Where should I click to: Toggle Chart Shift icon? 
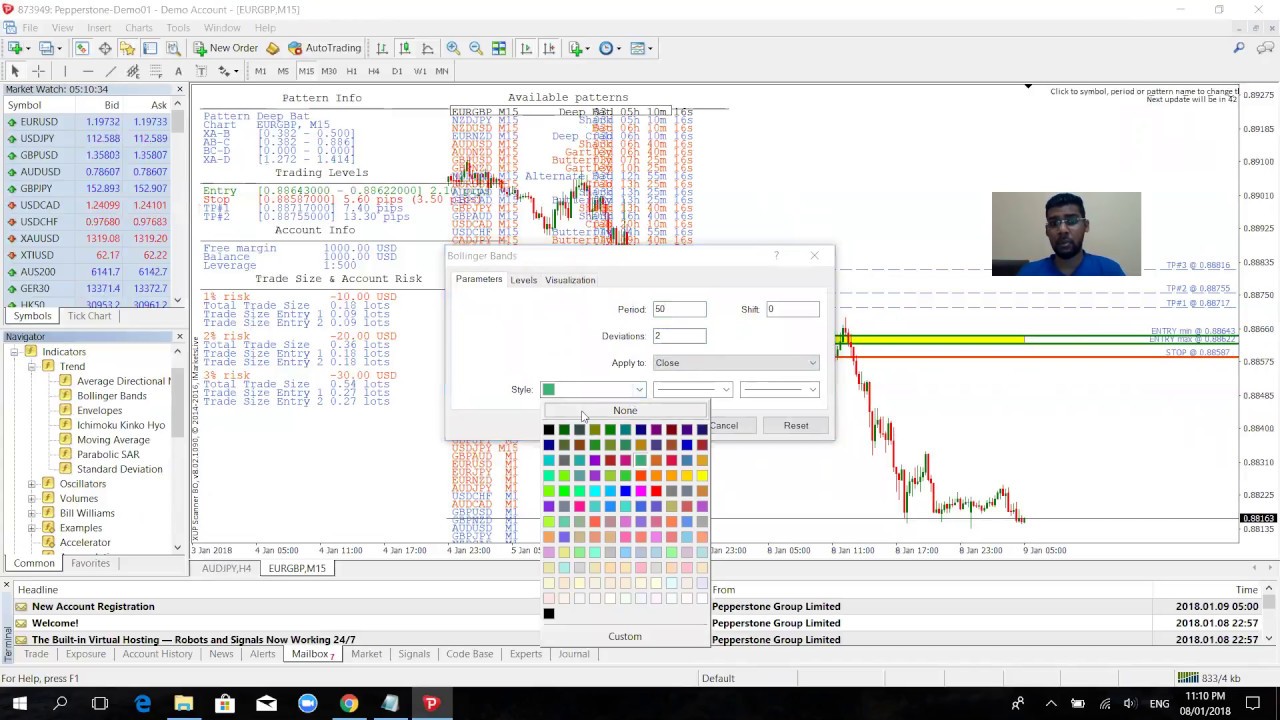pyautogui.click(x=549, y=48)
